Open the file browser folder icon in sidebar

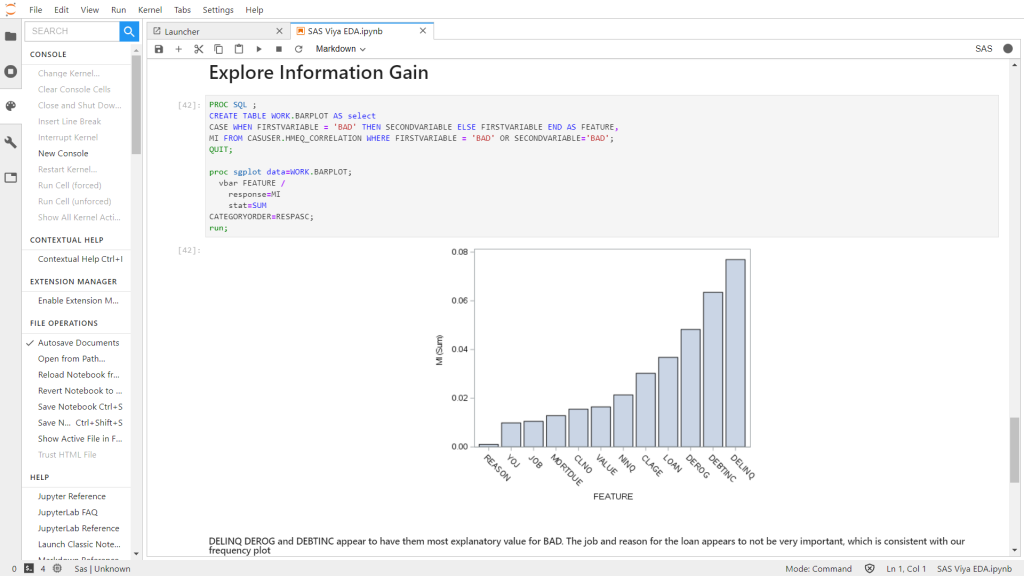[x=11, y=36]
